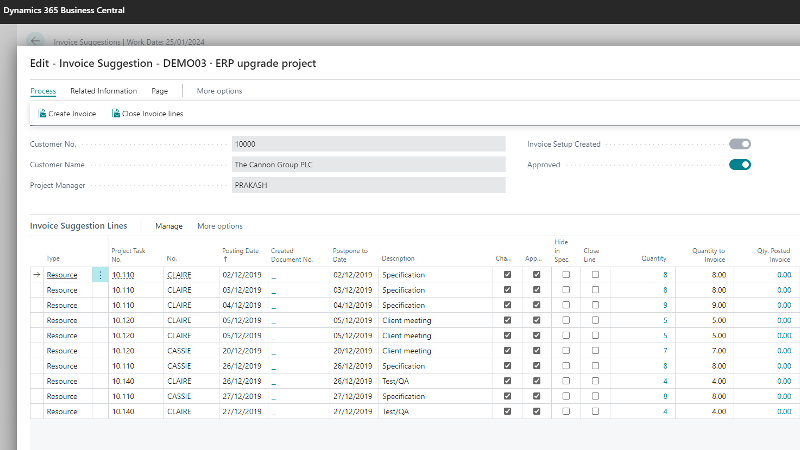This screenshot has width=800, height=450.
Task: Check Hide in Spec on 02/12/2019 line
Action: click(566, 274)
